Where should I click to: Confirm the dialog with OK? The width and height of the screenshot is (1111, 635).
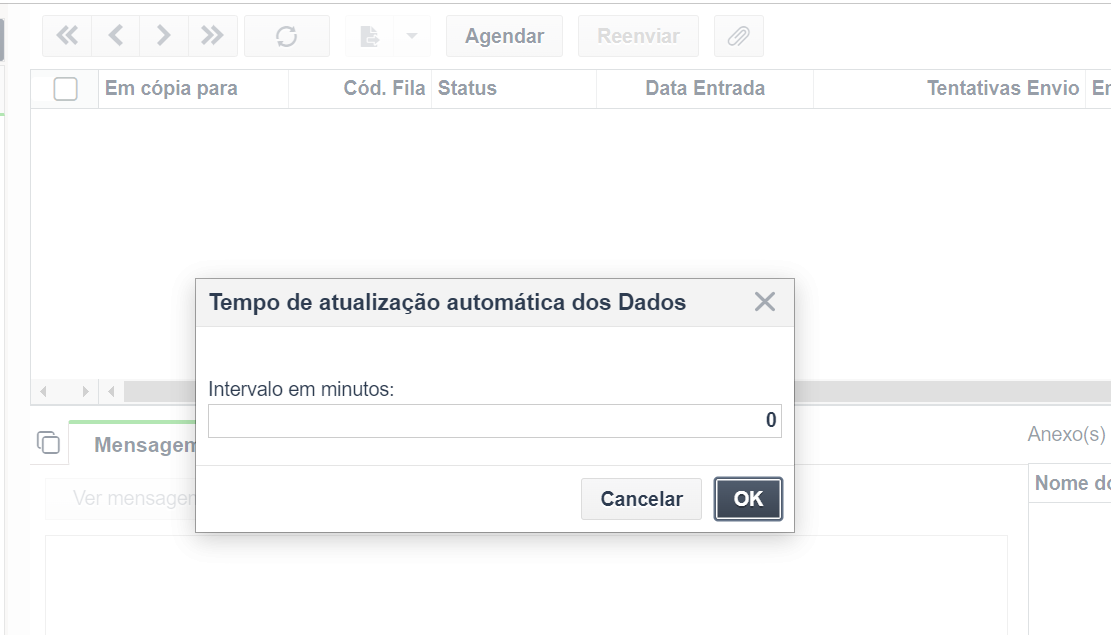click(x=748, y=499)
